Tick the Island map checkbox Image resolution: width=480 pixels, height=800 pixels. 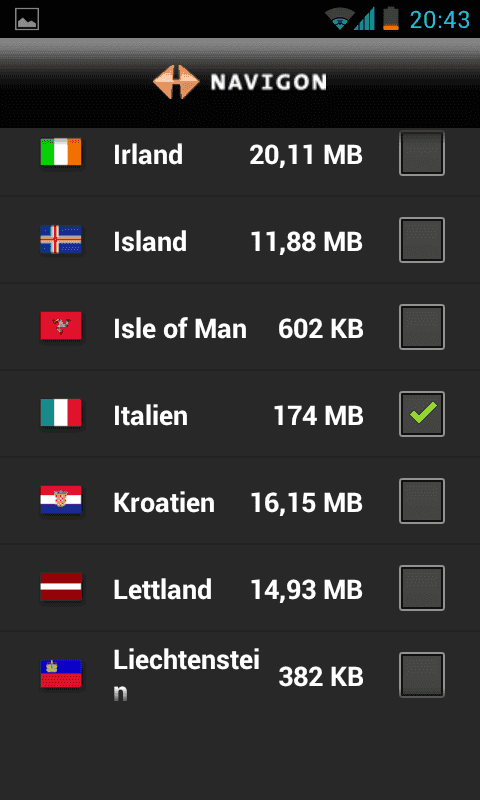tap(422, 240)
